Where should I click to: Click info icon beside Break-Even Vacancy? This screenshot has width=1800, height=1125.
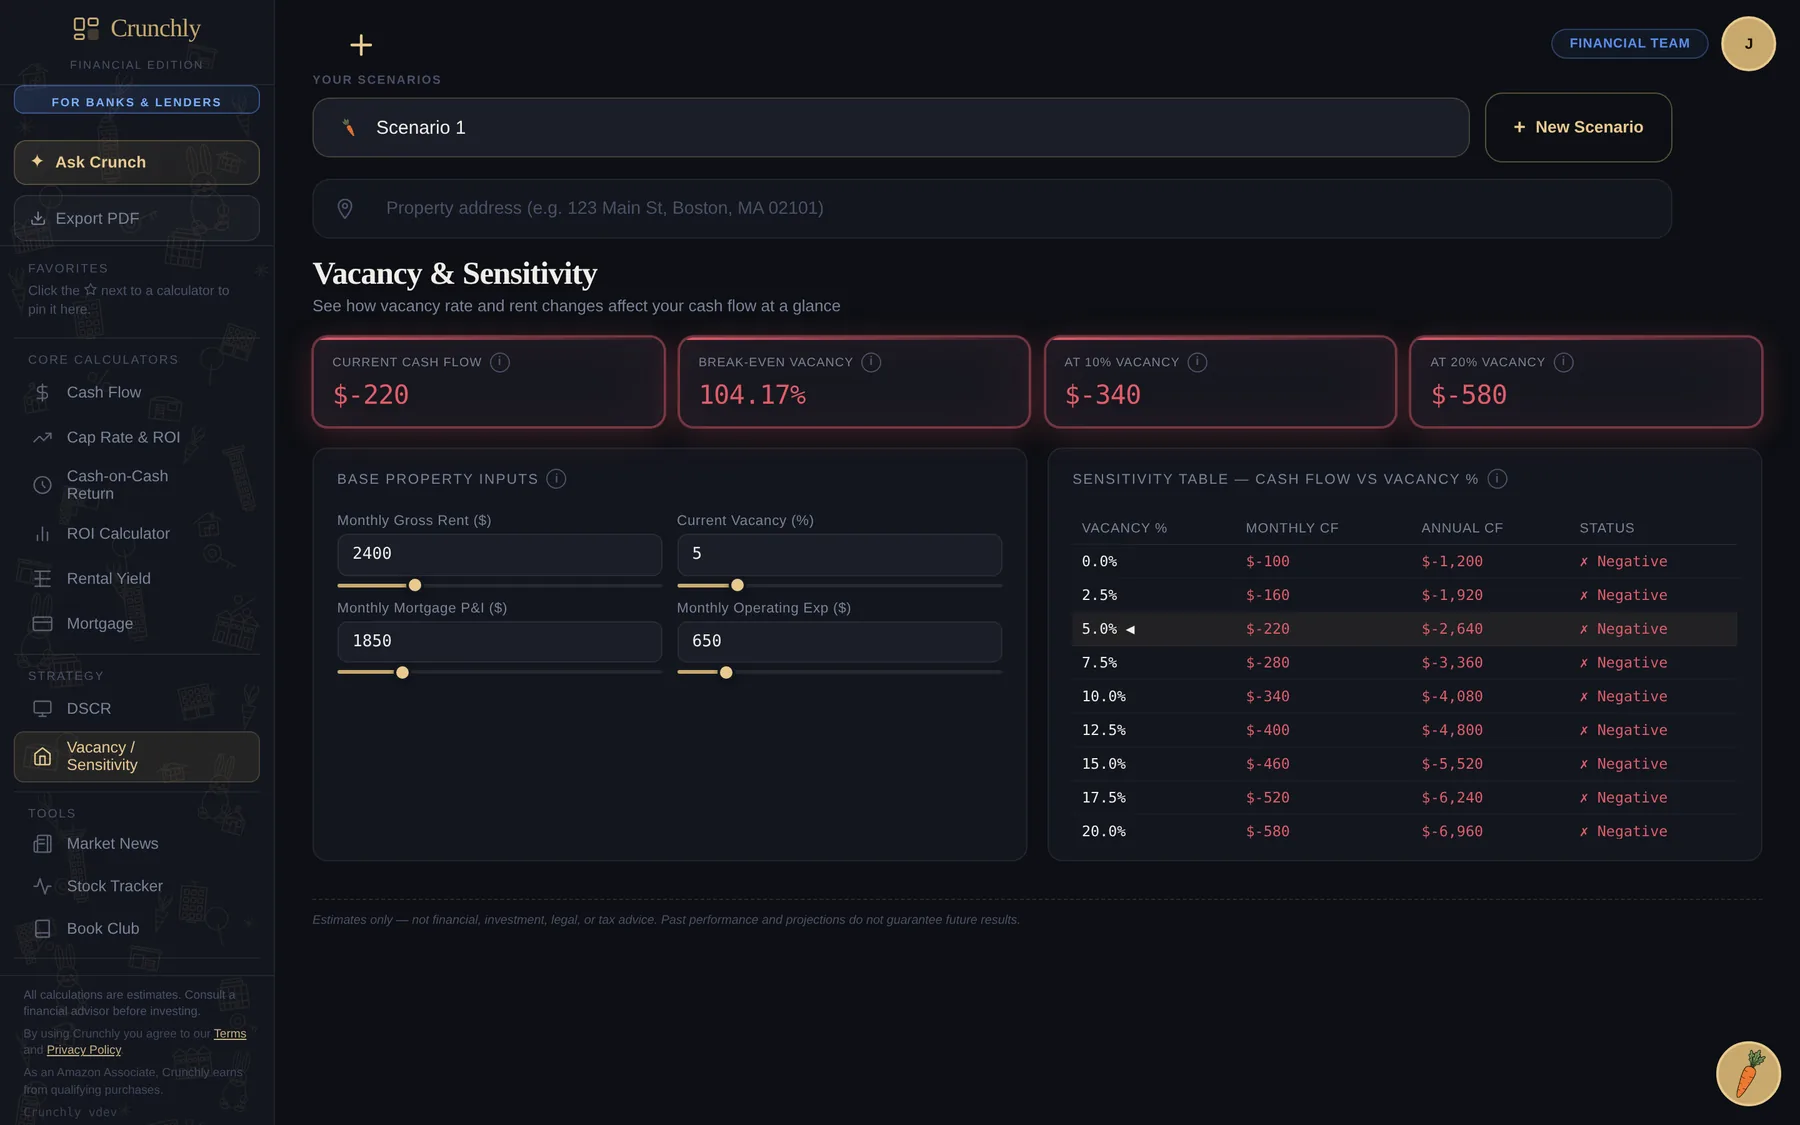point(871,362)
